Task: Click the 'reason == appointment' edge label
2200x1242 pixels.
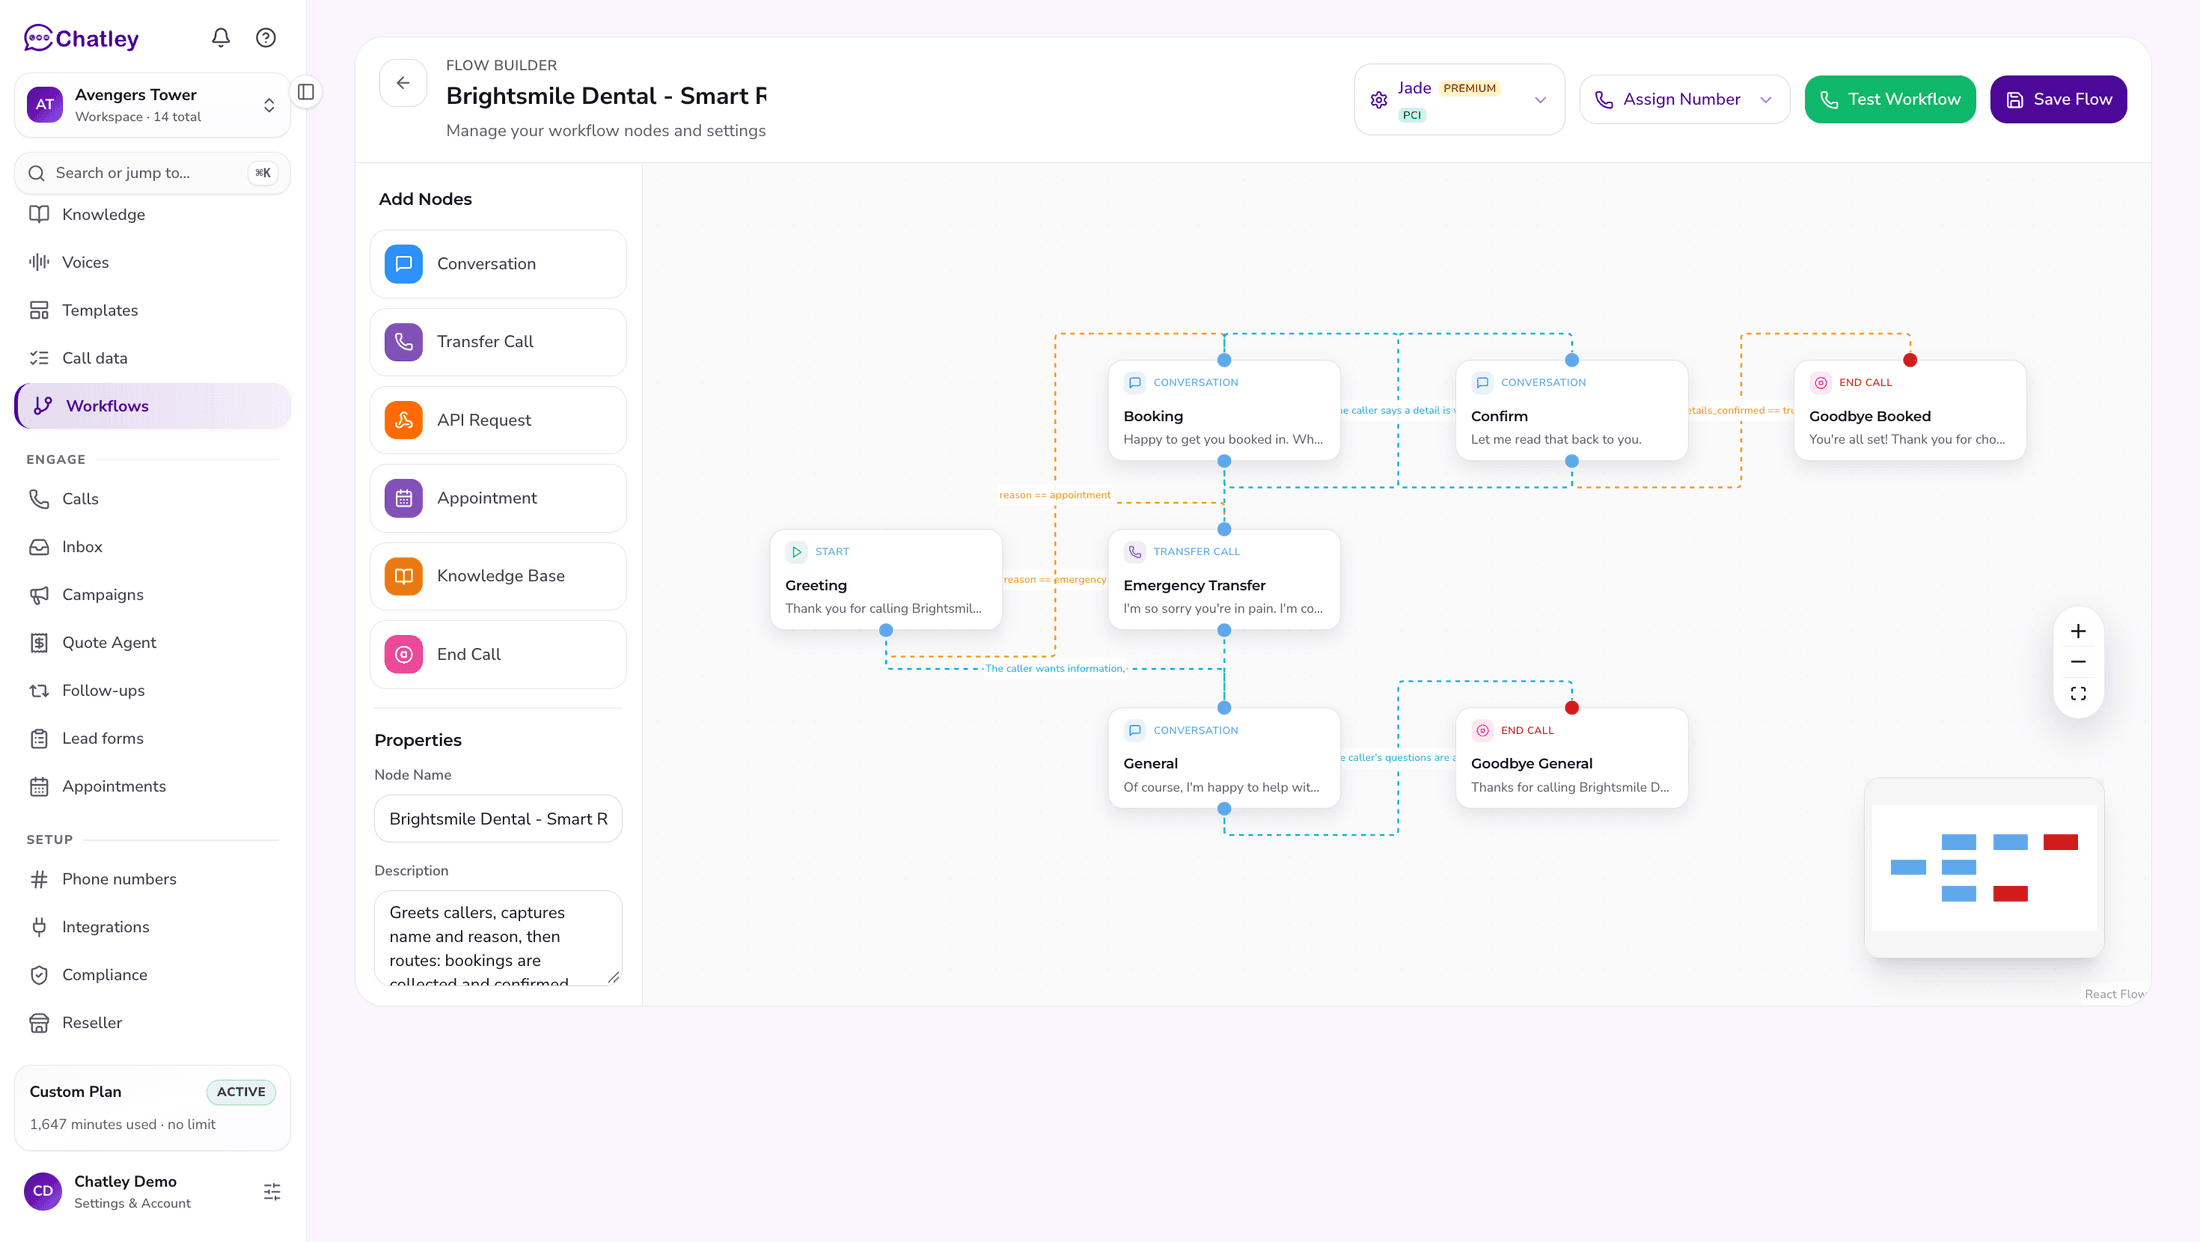Action: point(1055,495)
